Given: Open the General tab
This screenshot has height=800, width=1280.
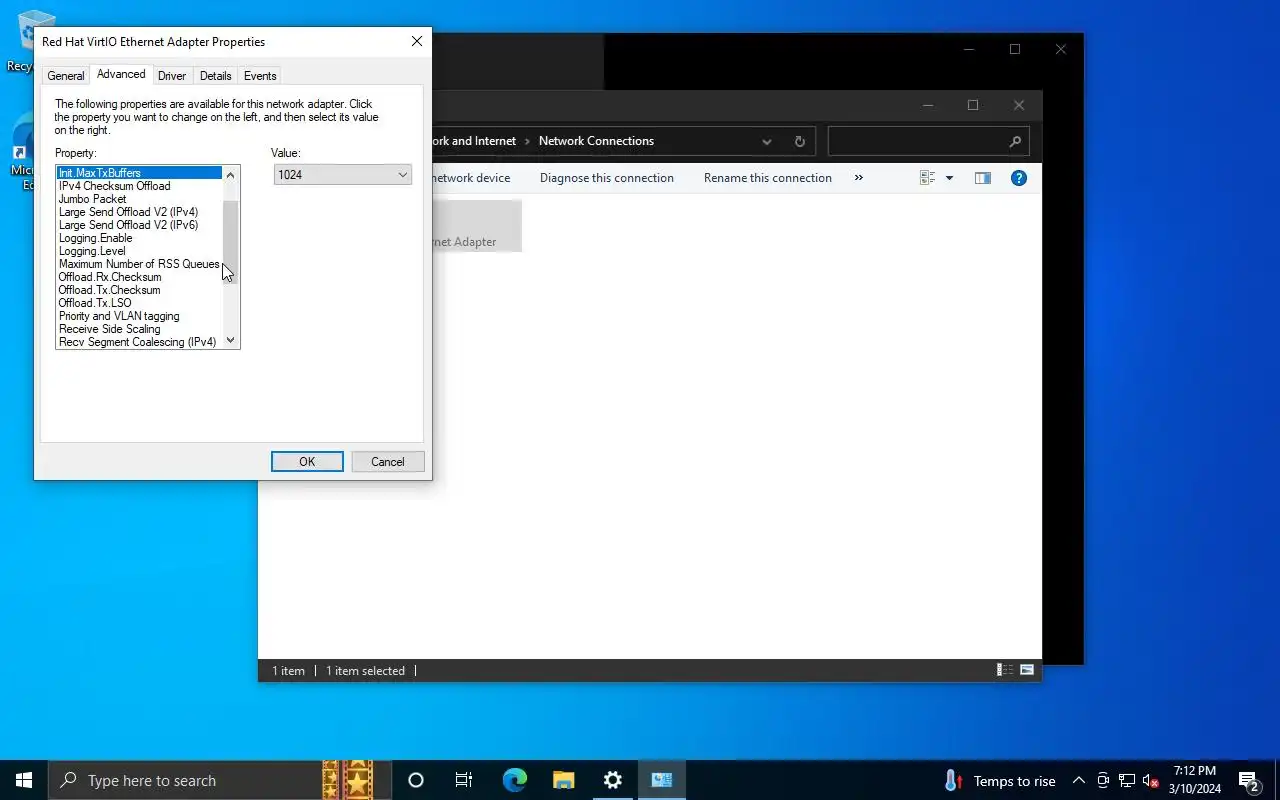Looking at the screenshot, I should point(66,76).
